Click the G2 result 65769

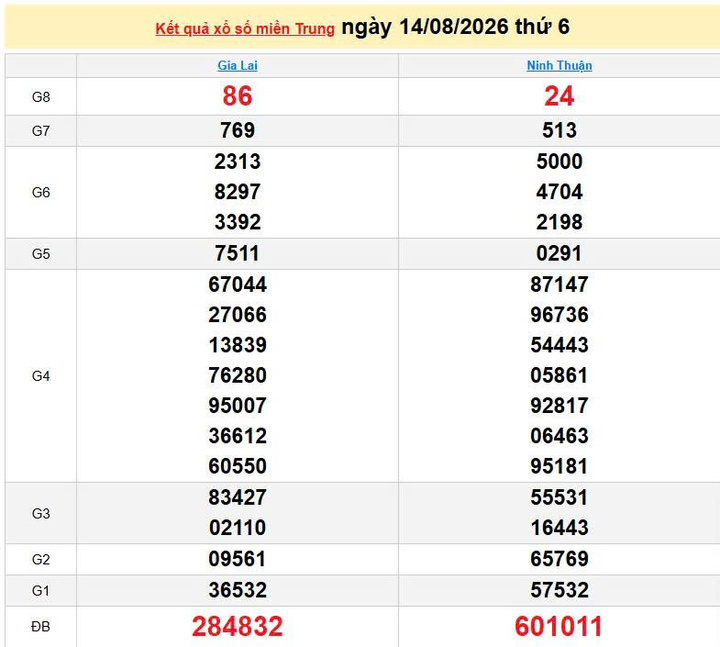tap(559, 559)
